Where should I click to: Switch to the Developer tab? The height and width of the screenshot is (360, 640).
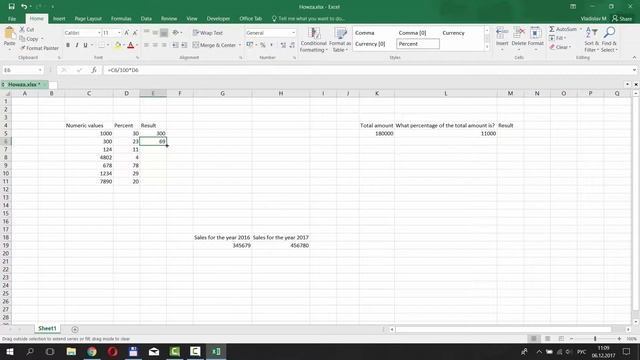(x=218, y=19)
